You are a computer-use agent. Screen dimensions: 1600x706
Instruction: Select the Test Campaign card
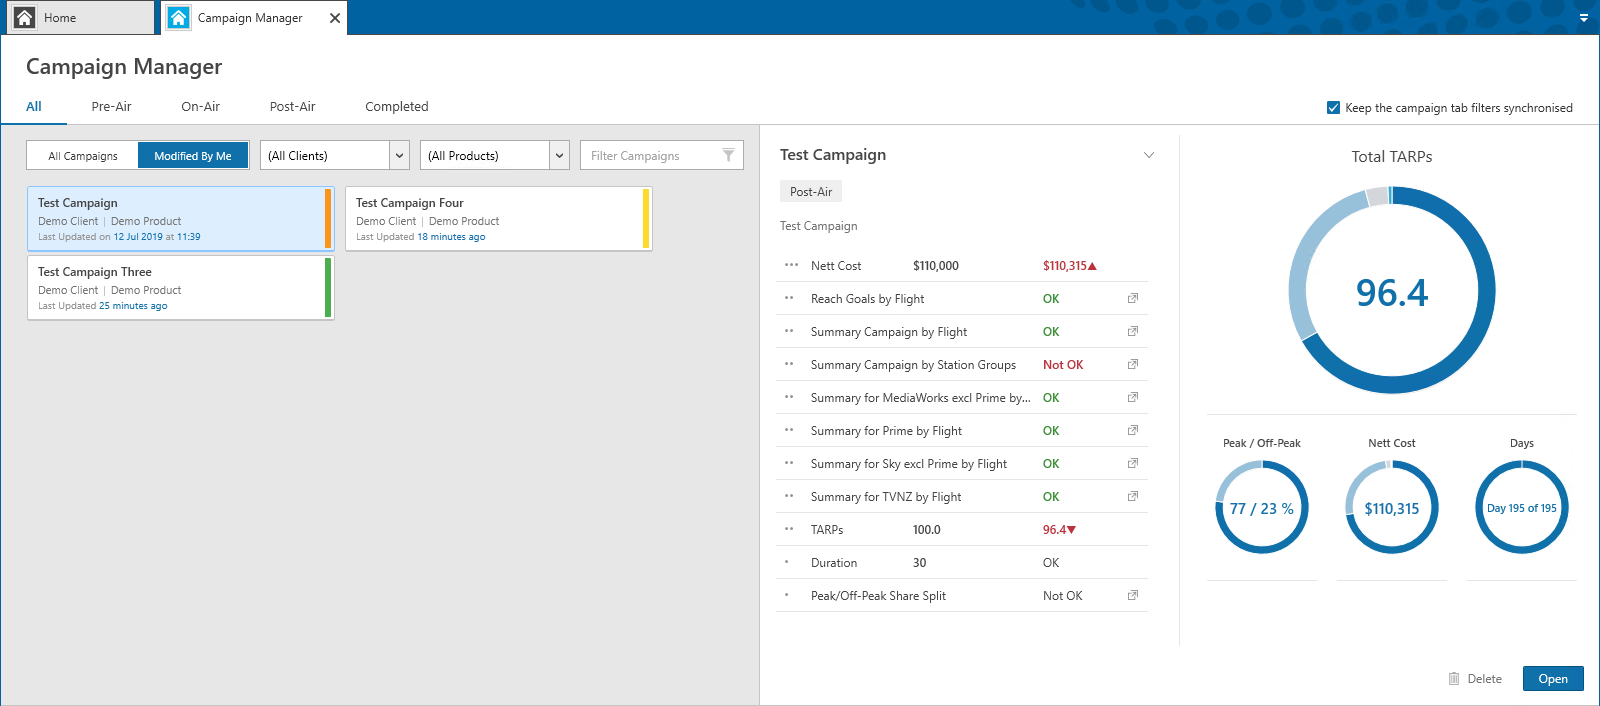[180, 218]
